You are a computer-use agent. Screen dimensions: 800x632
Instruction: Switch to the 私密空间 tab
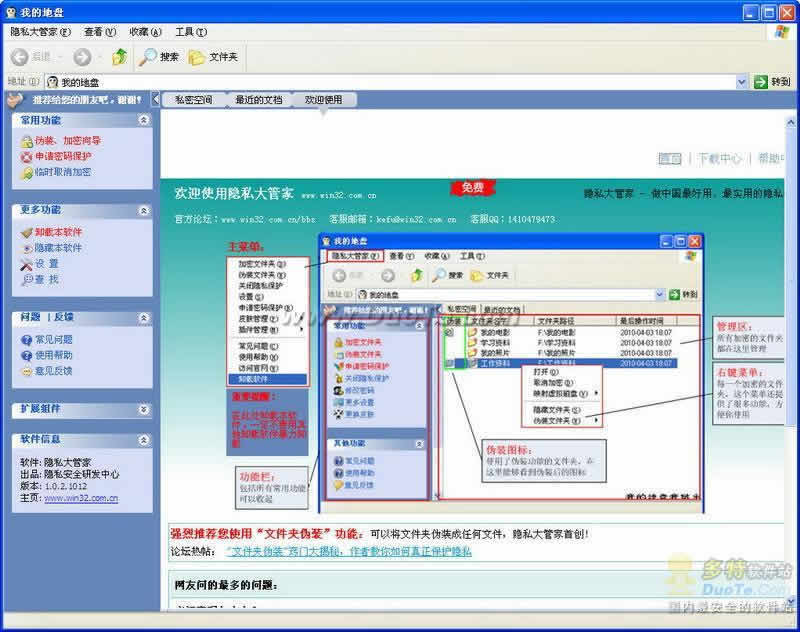(x=193, y=100)
